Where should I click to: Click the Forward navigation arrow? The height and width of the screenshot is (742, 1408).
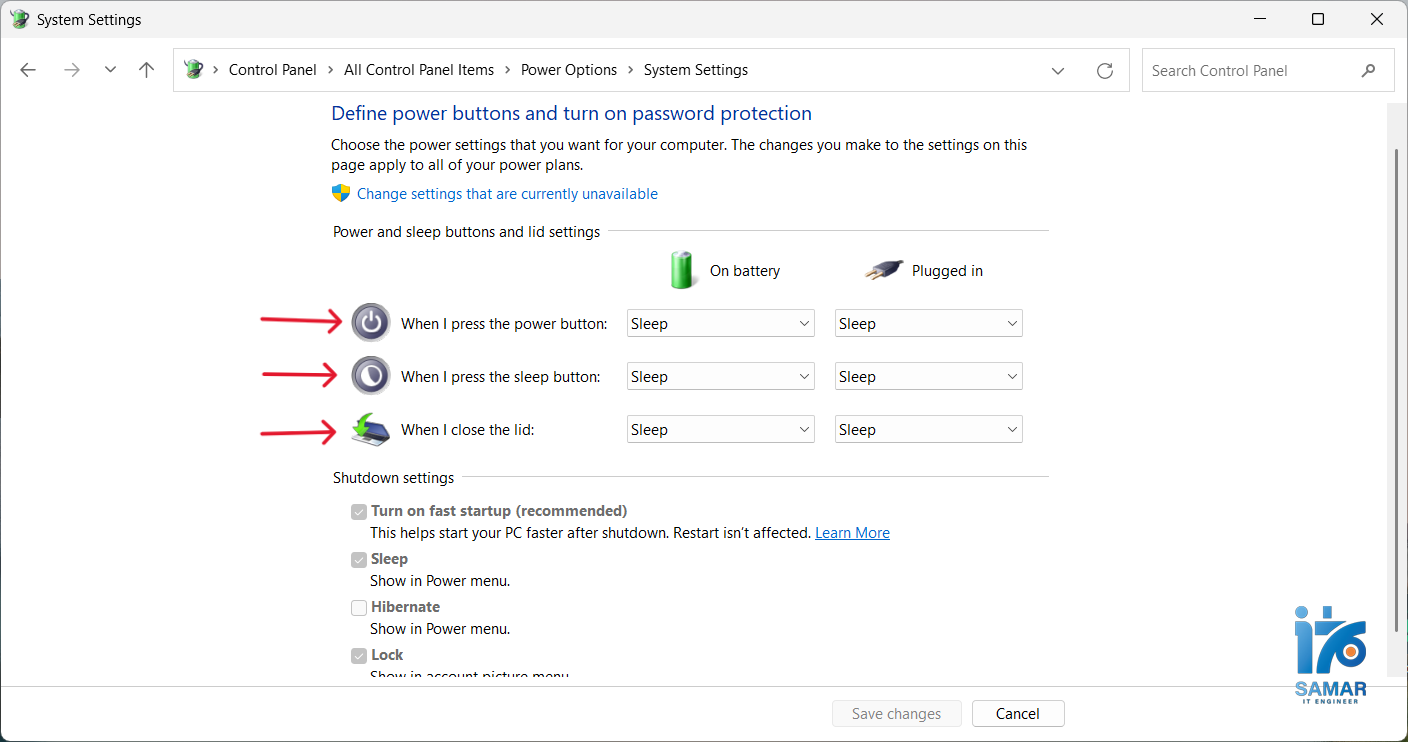tap(71, 70)
